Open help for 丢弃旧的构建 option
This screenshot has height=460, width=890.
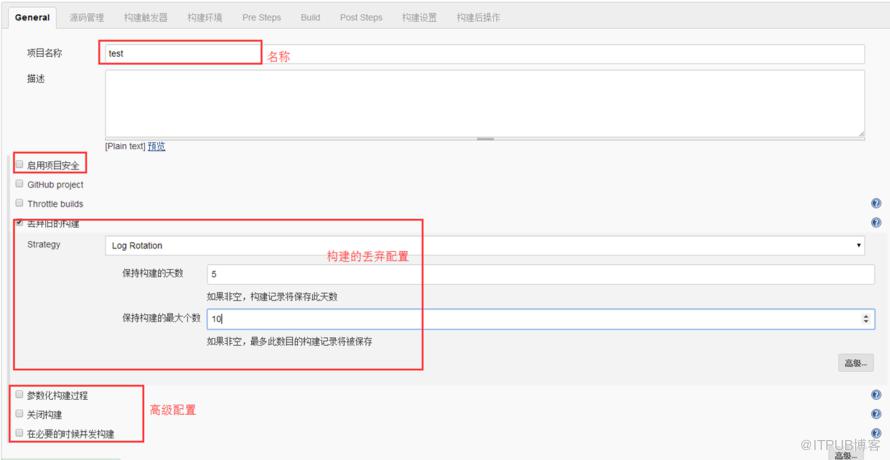click(876, 223)
